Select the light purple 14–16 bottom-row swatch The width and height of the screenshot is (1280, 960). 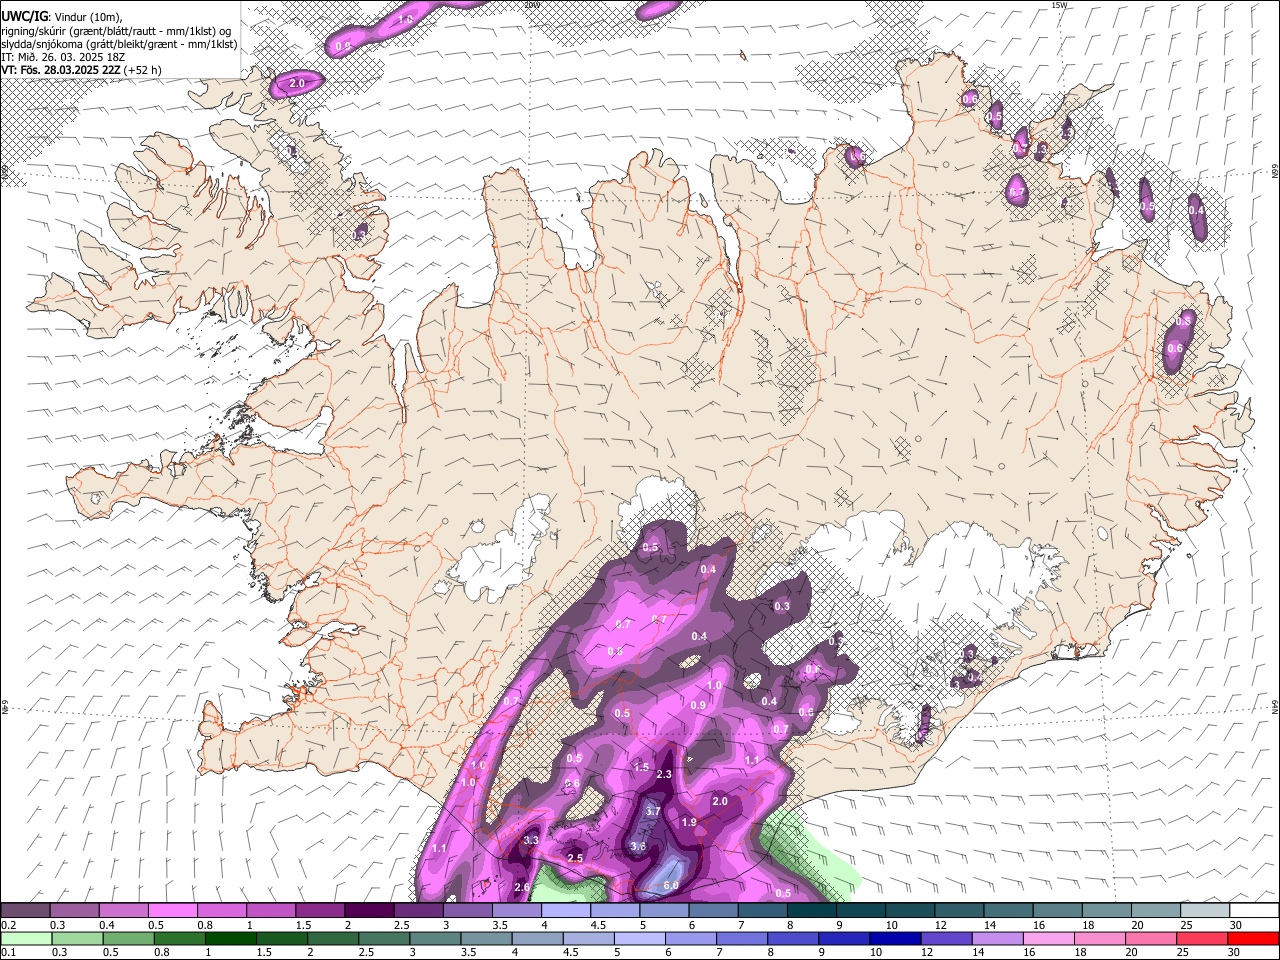coord(998,938)
